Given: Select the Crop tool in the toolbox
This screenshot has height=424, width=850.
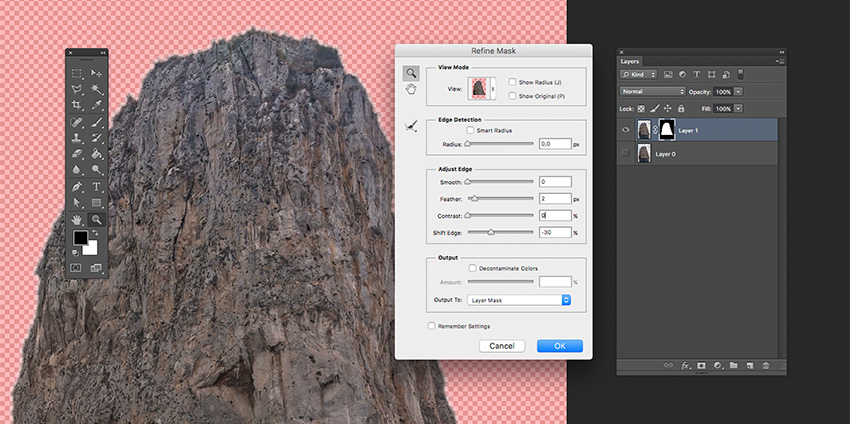Looking at the screenshot, I should (77, 104).
